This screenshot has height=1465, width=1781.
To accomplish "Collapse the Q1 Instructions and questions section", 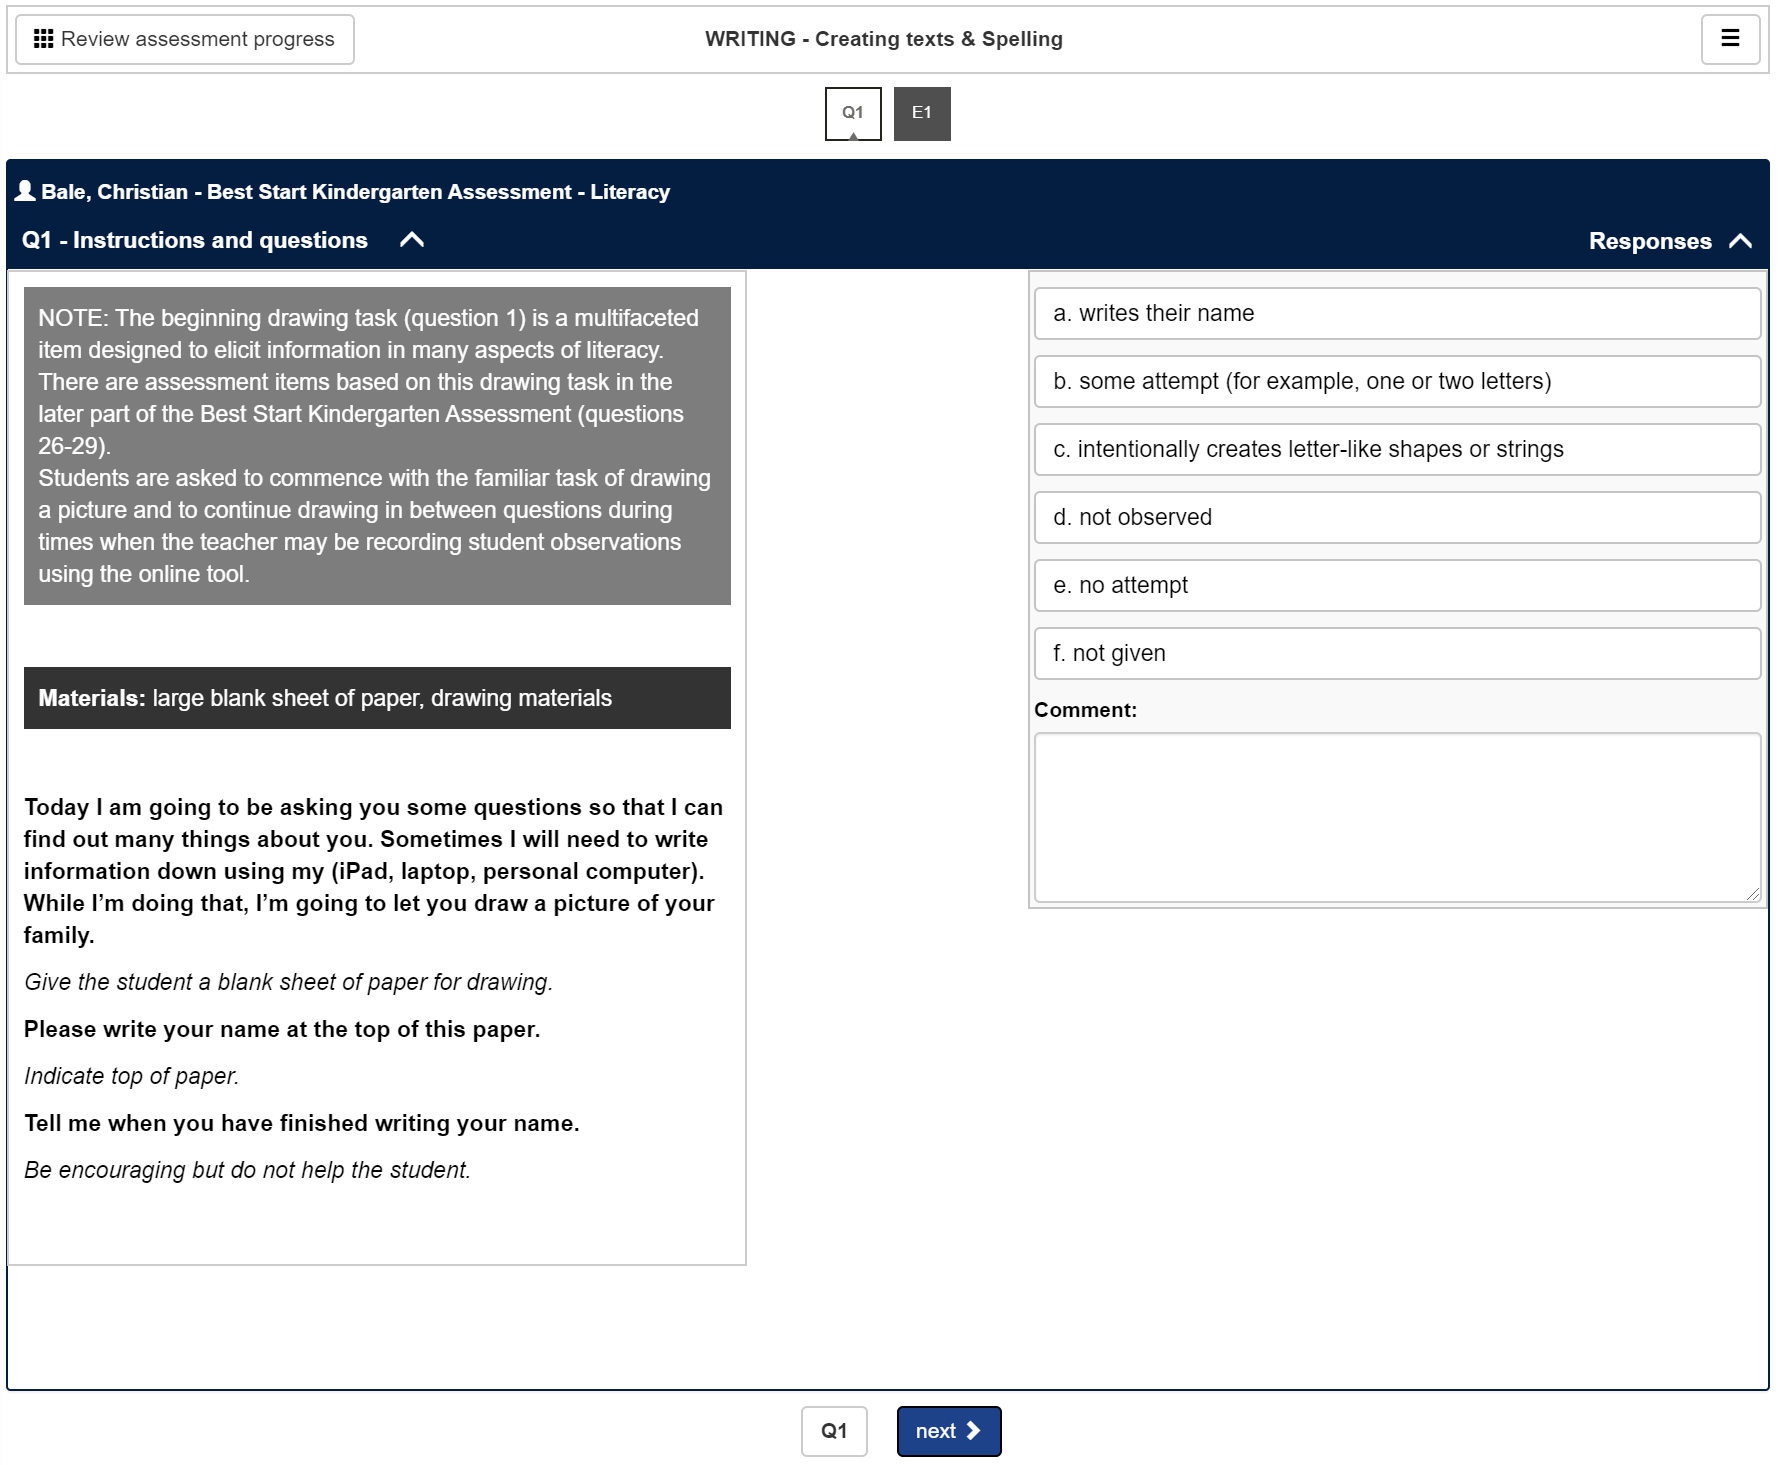I will [x=411, y=240].
